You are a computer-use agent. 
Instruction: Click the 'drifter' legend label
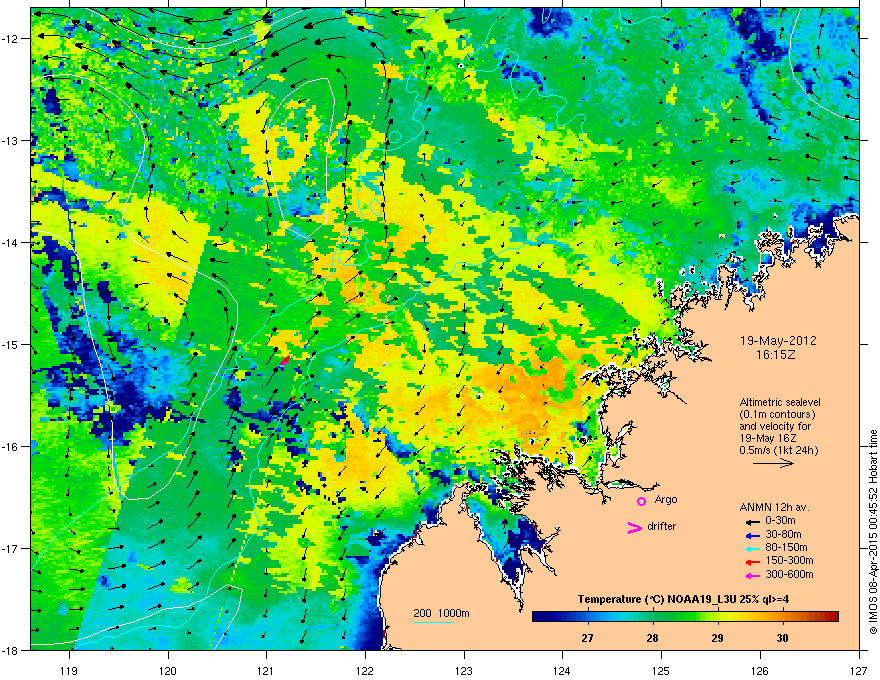[x=662, y=526]
